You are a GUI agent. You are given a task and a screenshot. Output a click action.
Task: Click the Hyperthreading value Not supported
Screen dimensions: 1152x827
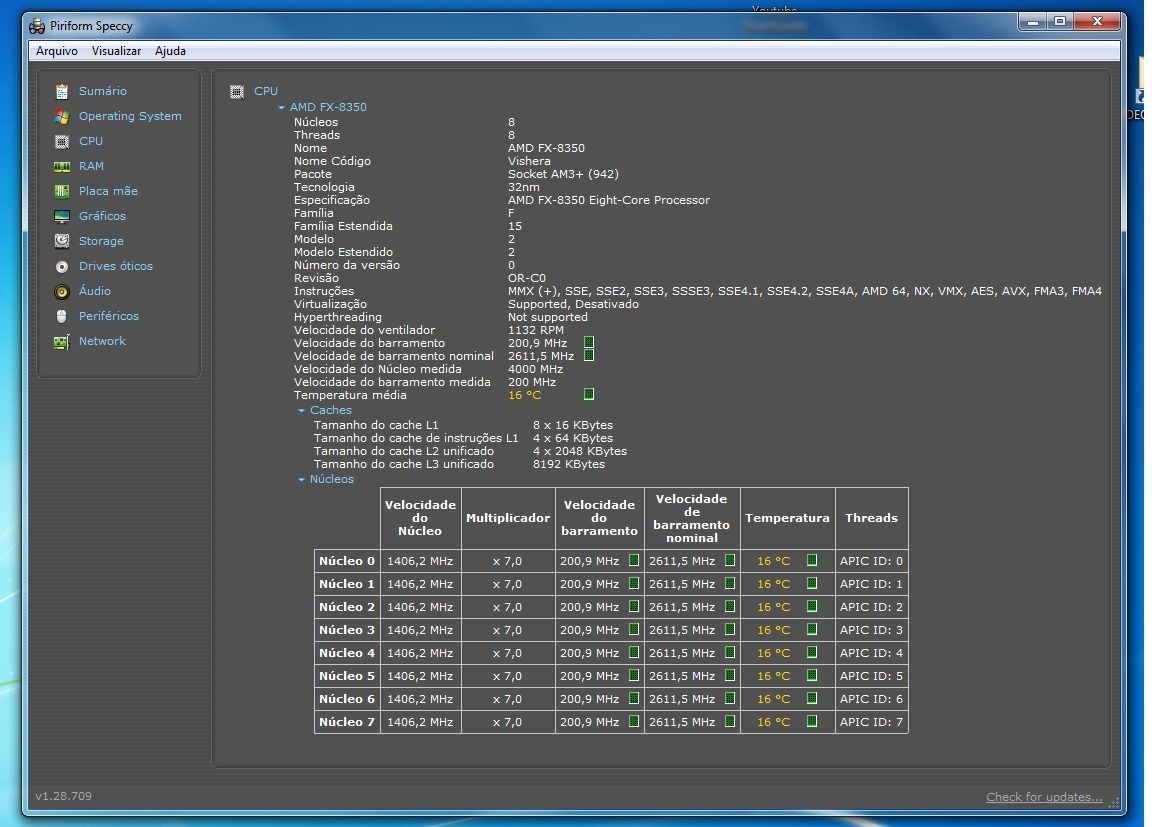coord(548,317)
